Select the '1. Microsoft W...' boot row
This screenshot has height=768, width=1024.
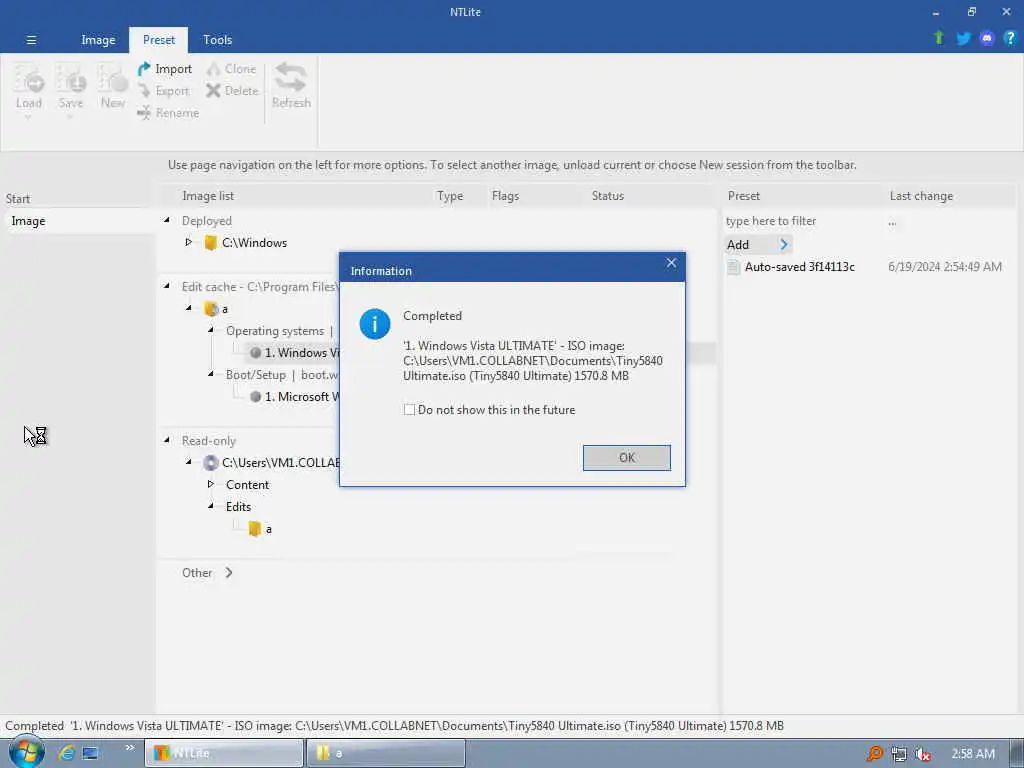point(294,396)
